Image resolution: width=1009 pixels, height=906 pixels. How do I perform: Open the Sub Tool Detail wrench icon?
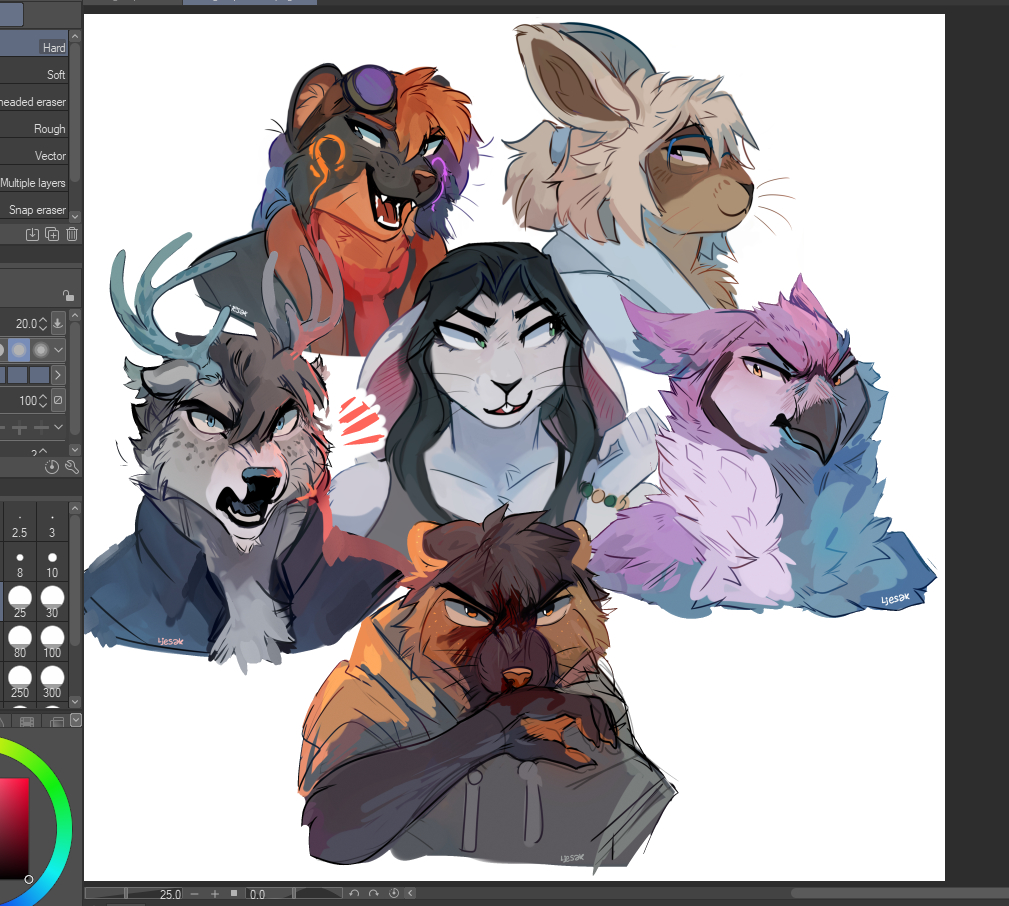pos(71,467)
